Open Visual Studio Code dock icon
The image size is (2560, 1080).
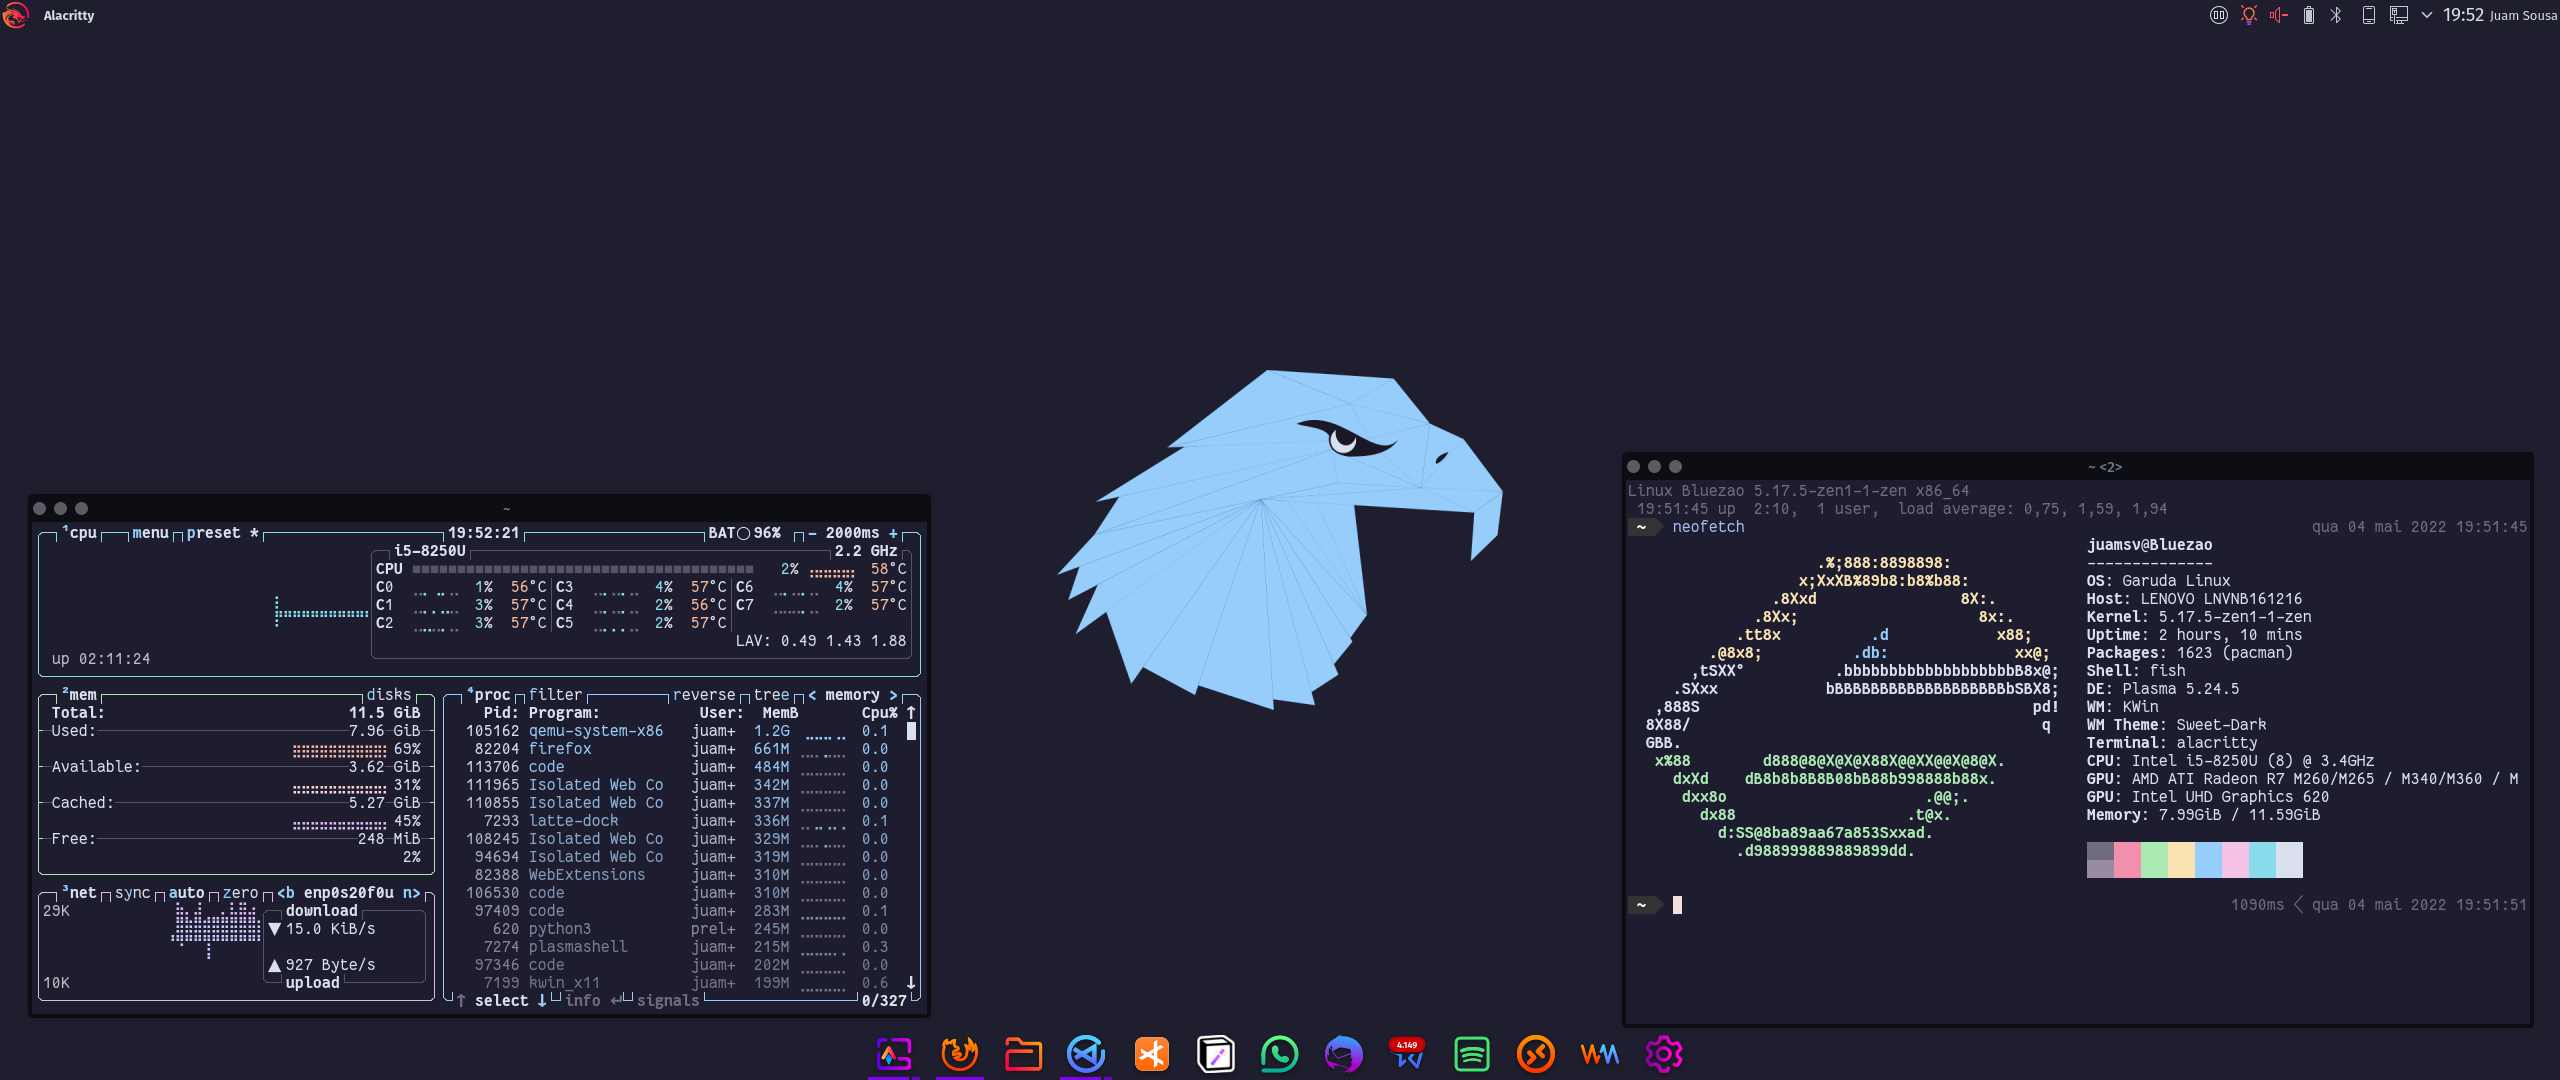click(1086, 1054)
